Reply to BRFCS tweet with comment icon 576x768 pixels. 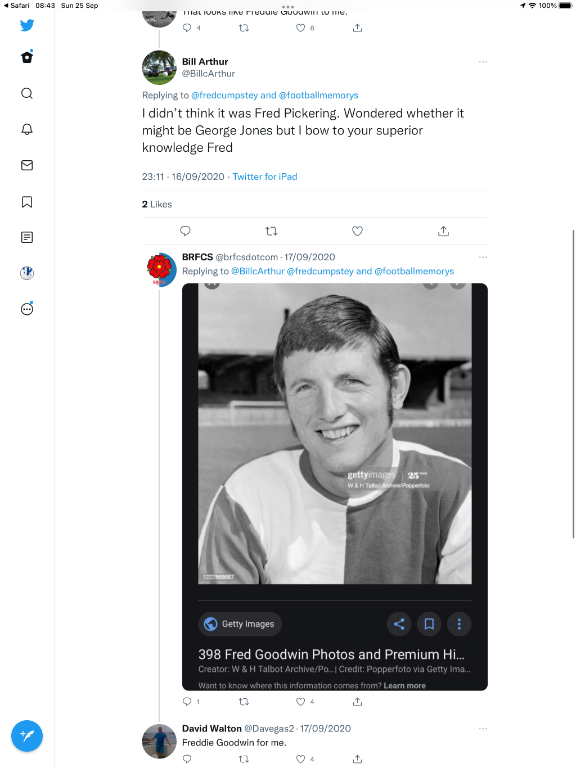[187, 701]
